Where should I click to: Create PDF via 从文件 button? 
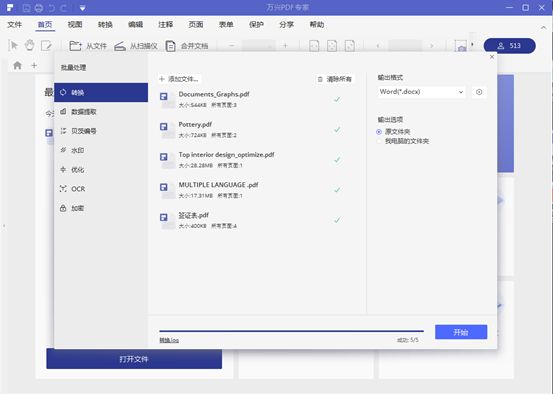pyautogui.click(x=88, y=46)
